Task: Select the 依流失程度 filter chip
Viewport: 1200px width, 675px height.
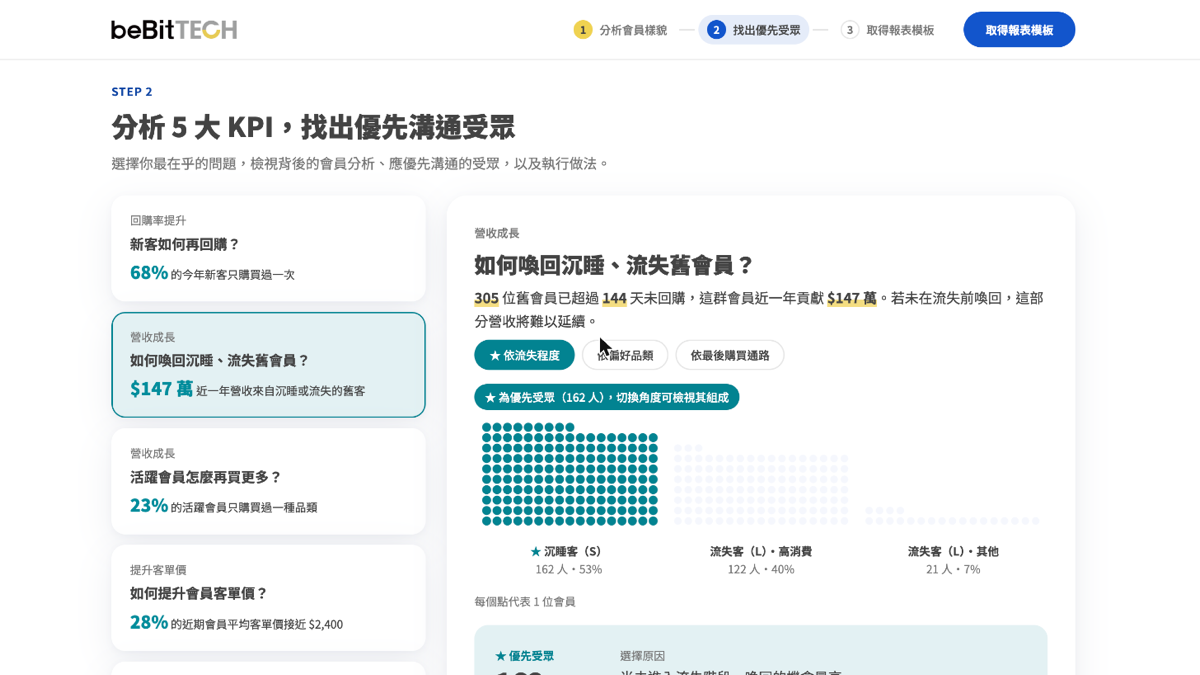Action: point(524,355)
